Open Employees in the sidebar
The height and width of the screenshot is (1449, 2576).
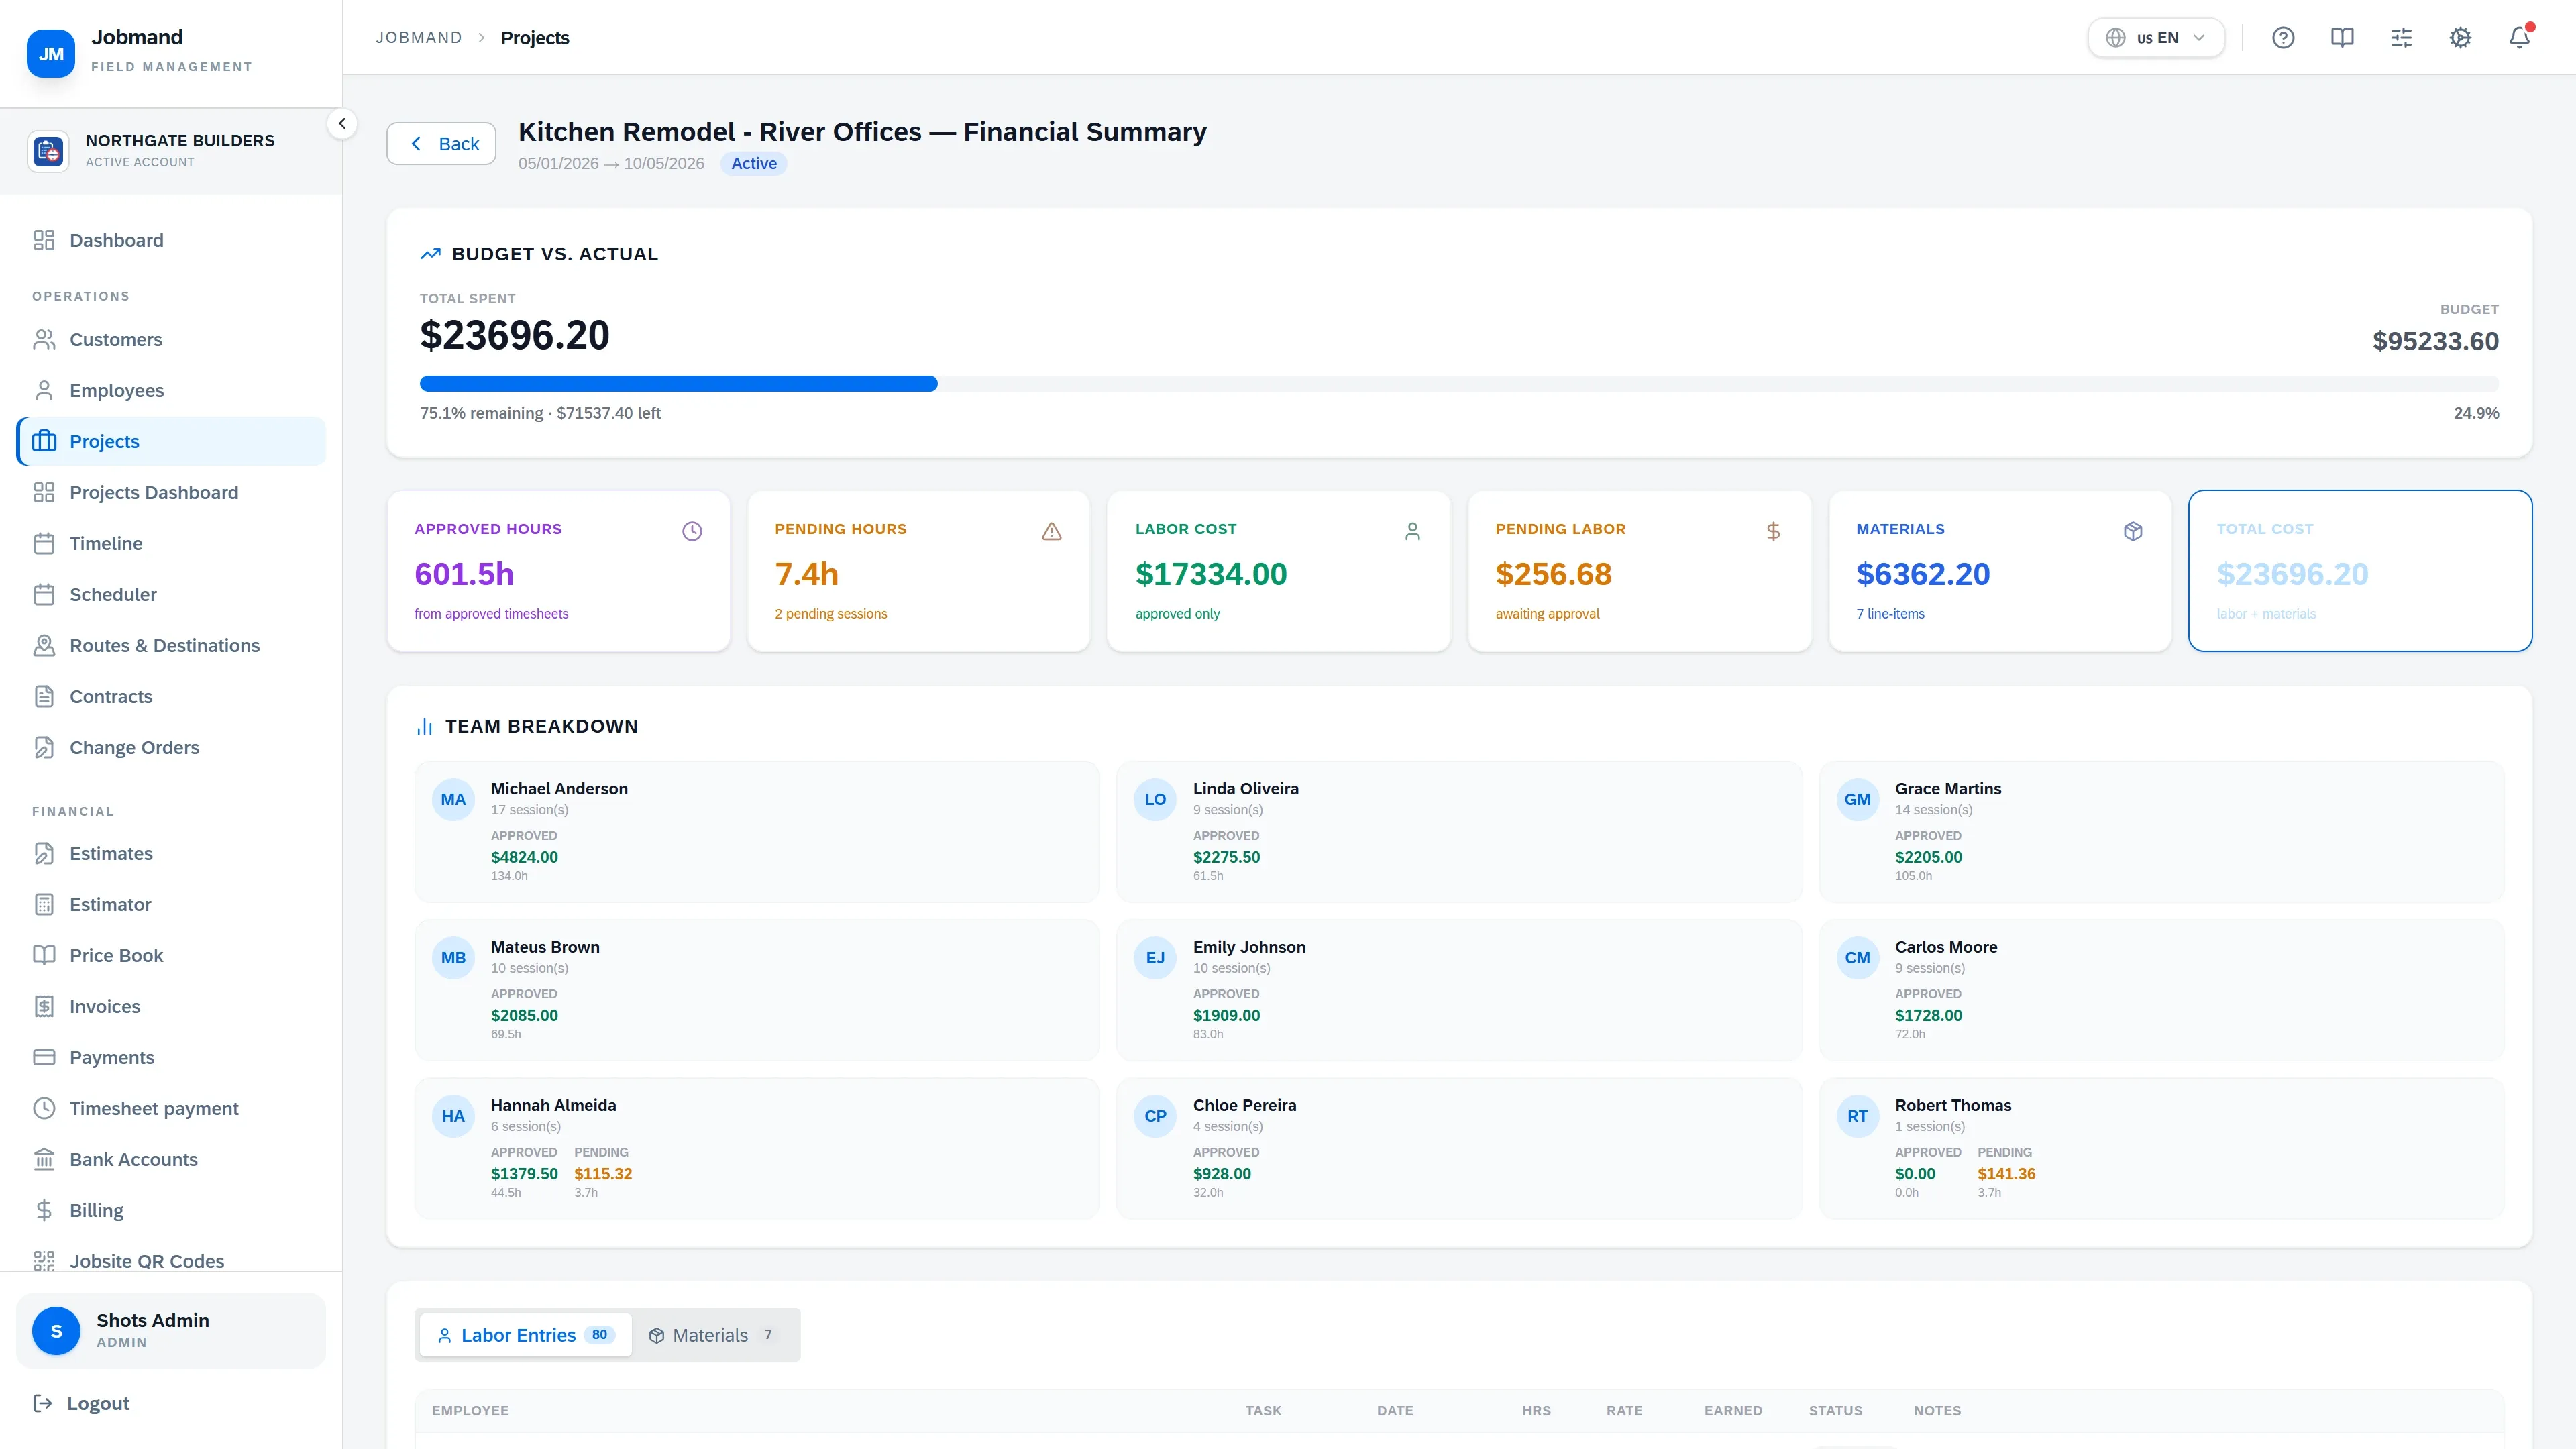171,391
